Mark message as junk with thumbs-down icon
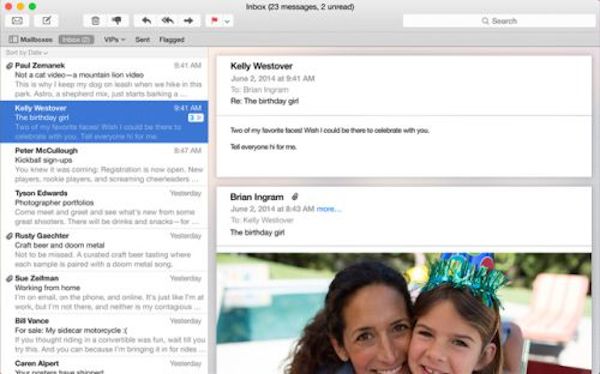 pyautogui.click(x=117, y=21)
